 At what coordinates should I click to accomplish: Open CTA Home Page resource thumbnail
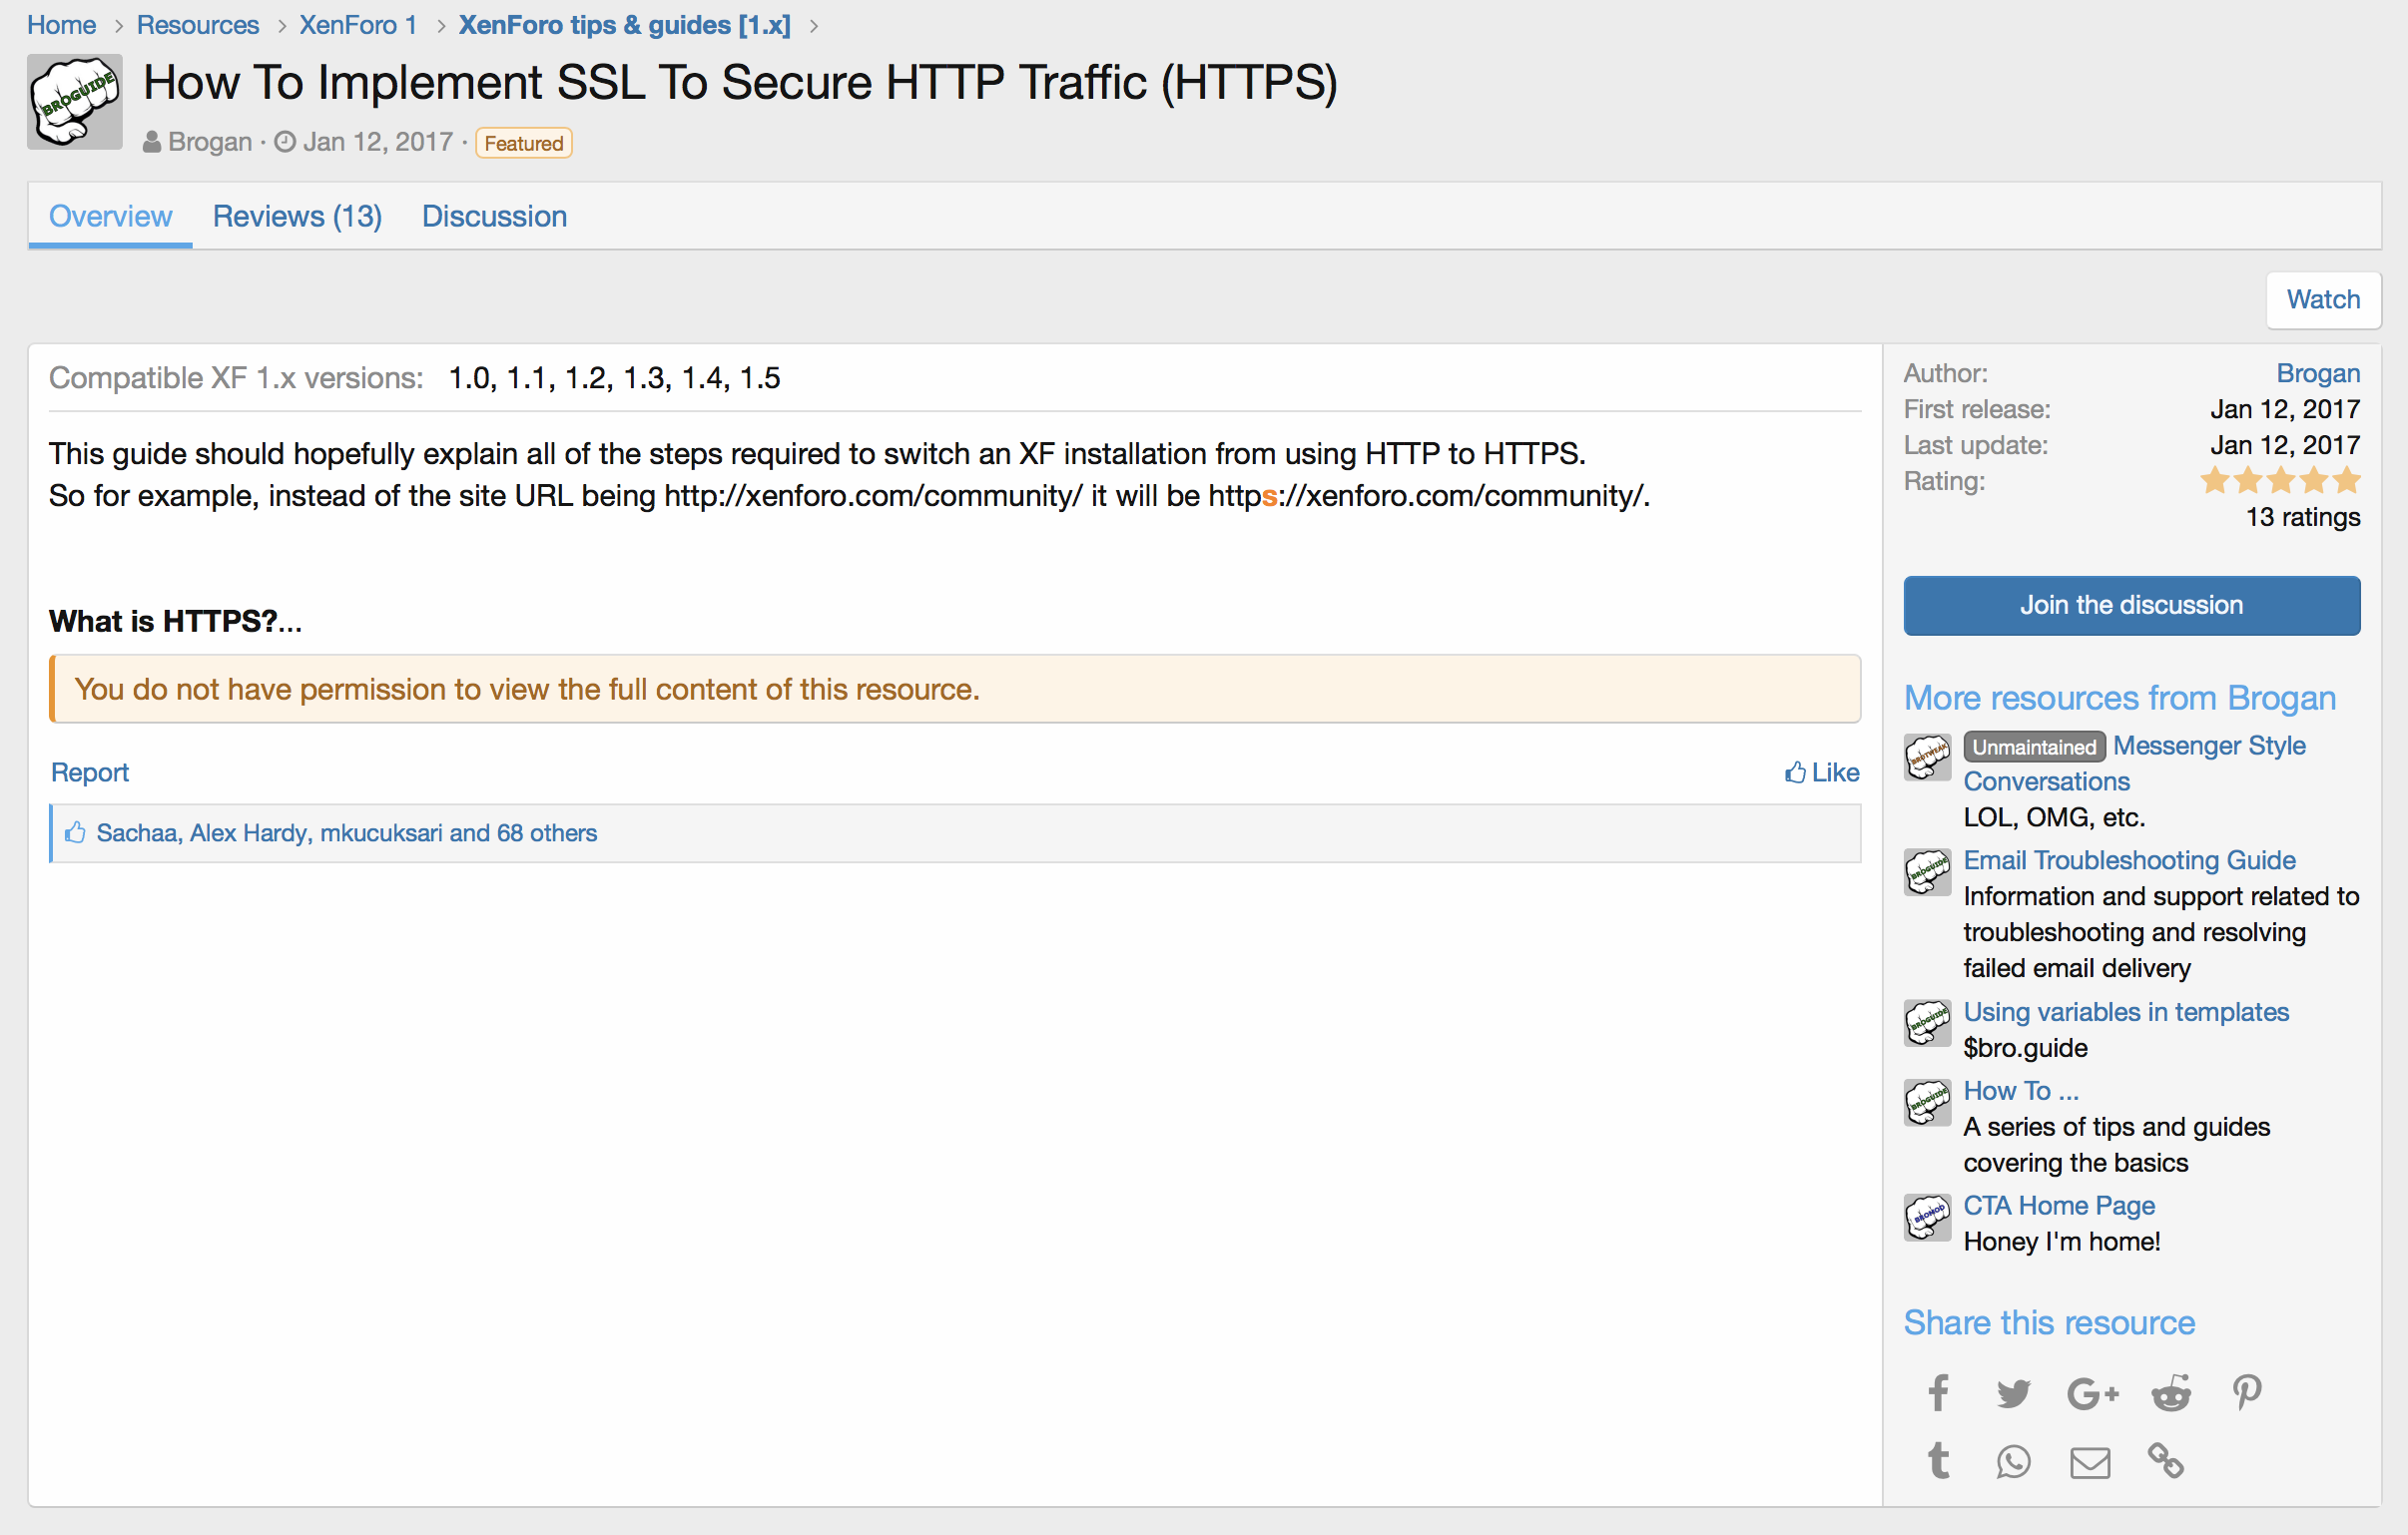[x=1927, y=1217]
